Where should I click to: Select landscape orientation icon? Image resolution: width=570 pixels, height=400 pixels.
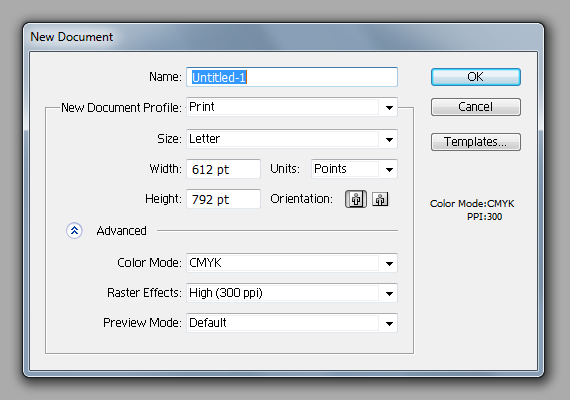[x=380, y=199]
